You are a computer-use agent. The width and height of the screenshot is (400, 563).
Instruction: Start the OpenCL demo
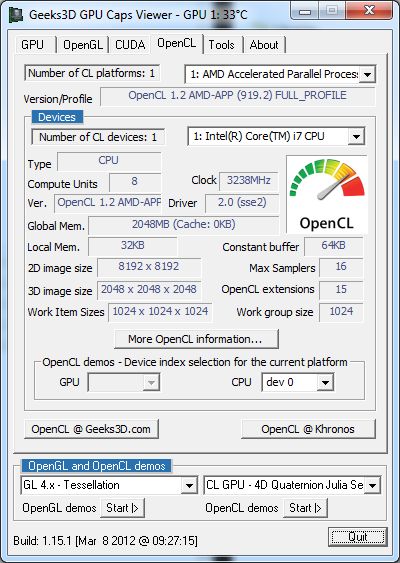(x=305, y=508)
